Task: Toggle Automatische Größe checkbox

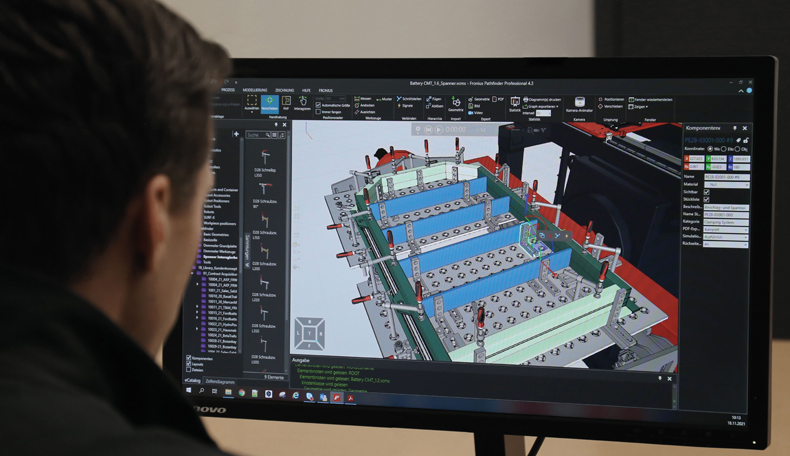Action: click(x=318, y=105)
